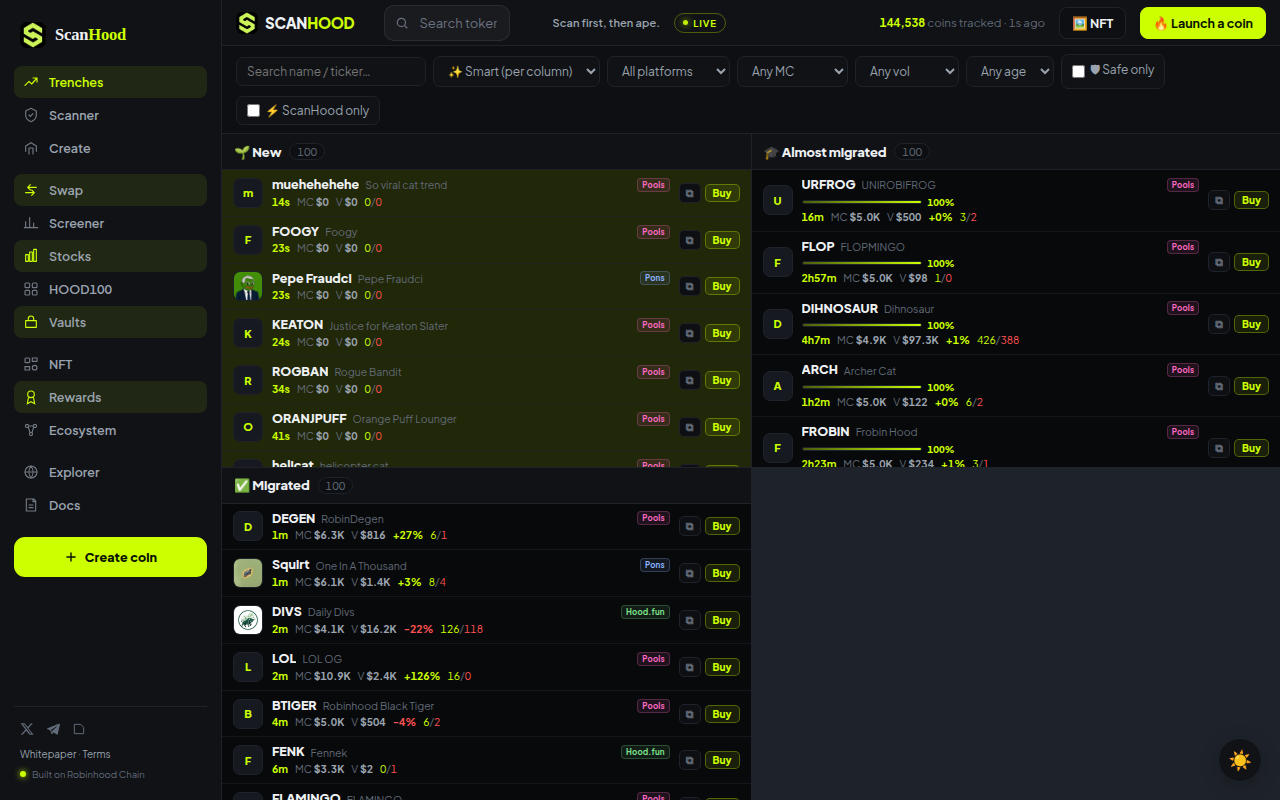Open the Scanner page
The height and width of the screenshot is (800, 1280).
tap(110, 115)
